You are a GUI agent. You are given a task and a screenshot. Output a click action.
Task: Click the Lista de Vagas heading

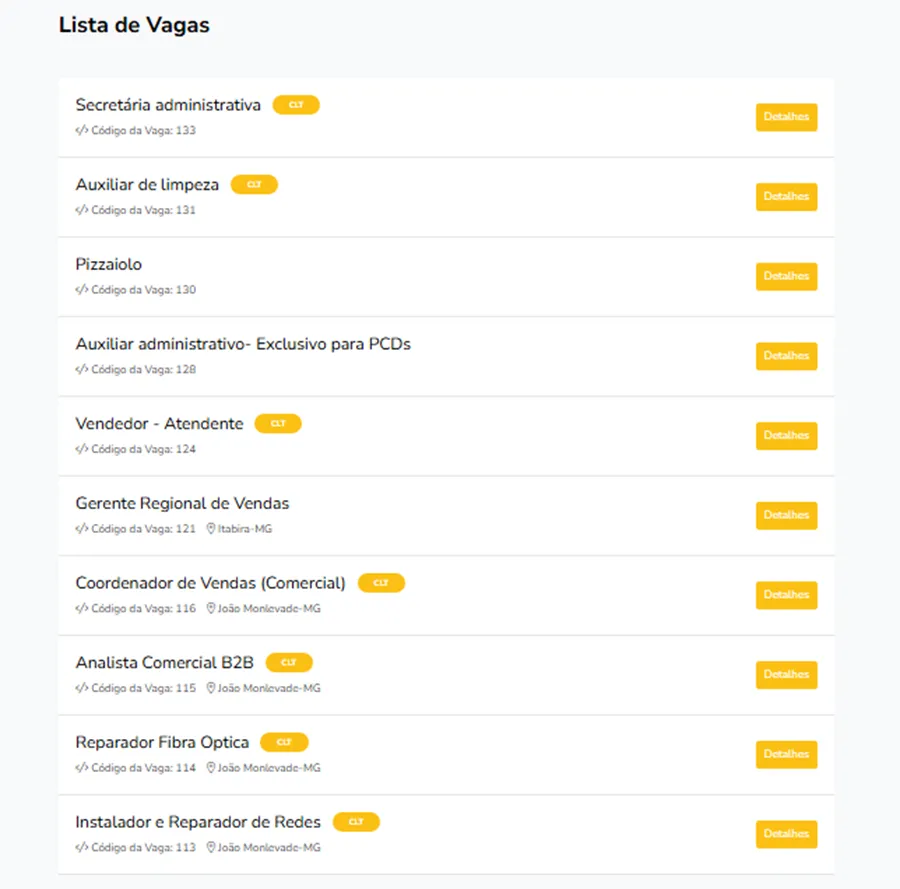(134, 25)
